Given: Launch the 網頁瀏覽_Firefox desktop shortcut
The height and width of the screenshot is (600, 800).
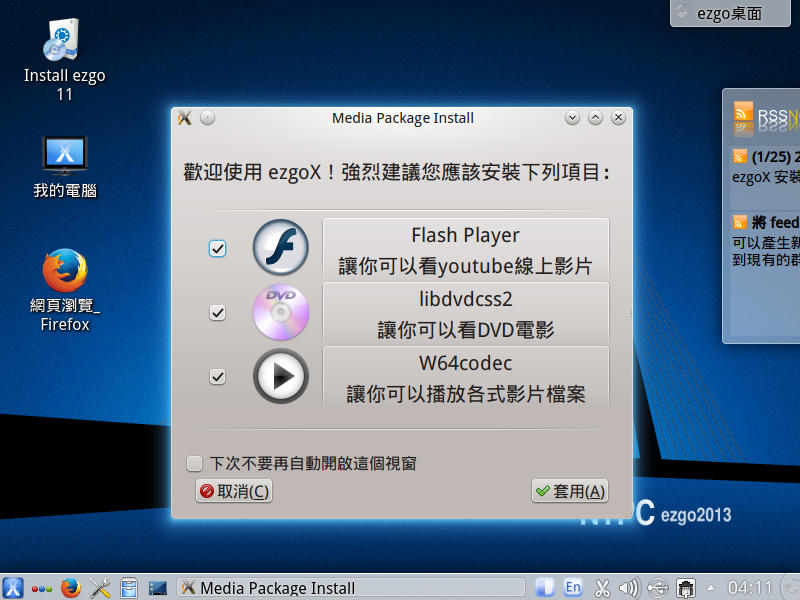Looking at the screenshot, I should tap(65, 290).
